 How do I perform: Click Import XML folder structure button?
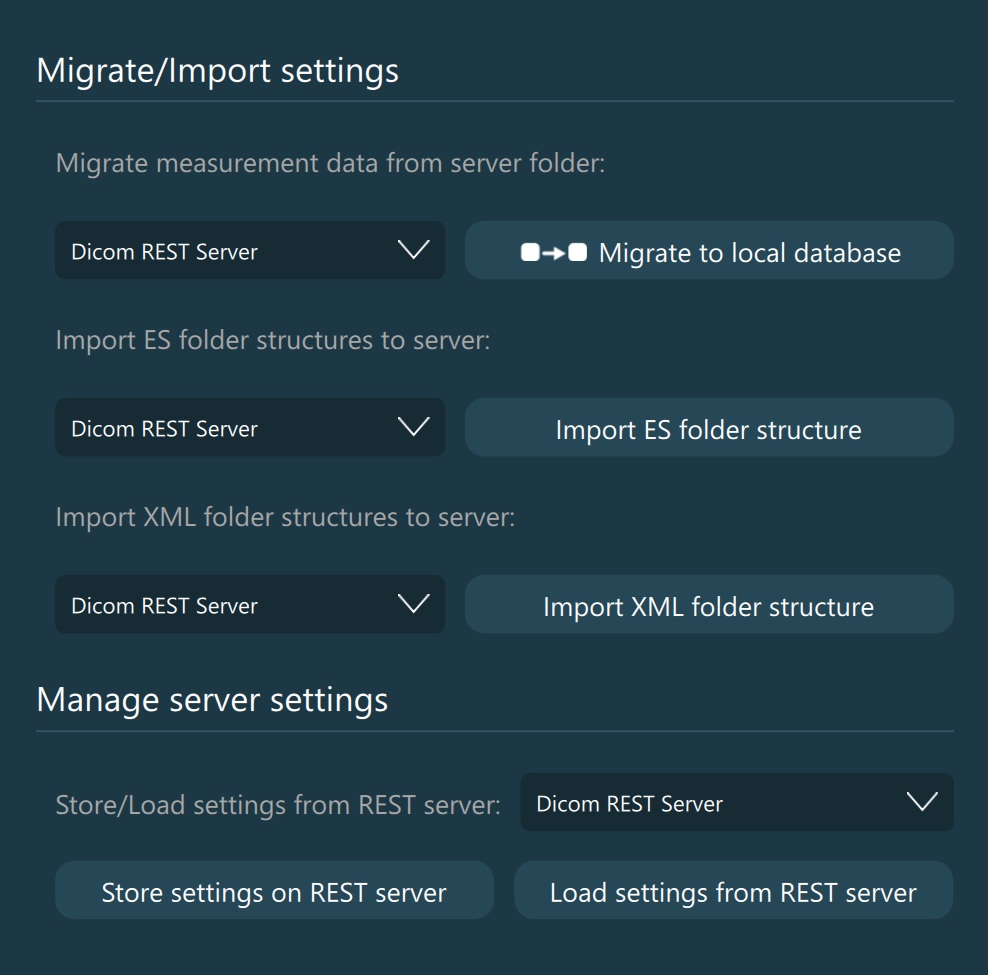[708, 606]
